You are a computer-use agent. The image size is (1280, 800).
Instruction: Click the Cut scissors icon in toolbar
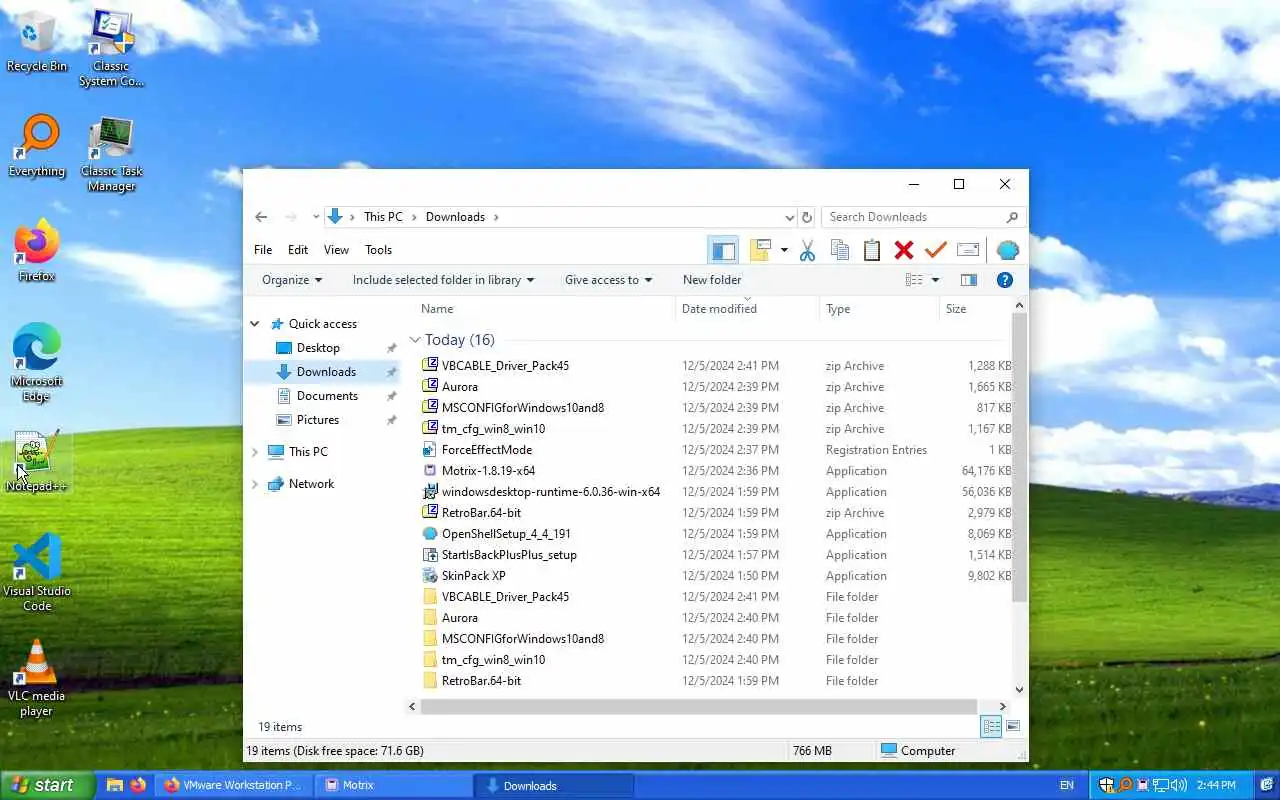(807, 250)
